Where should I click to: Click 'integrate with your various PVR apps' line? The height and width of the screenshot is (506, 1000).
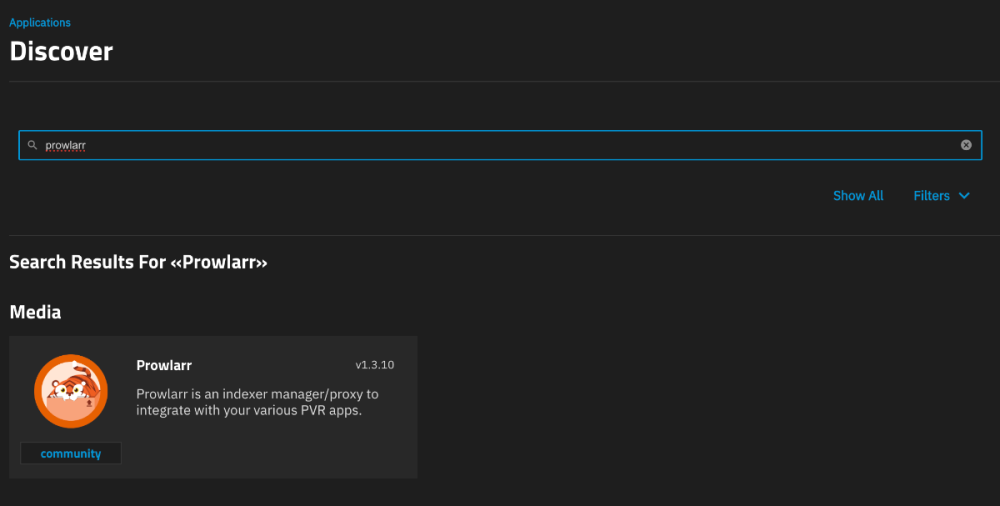coord(248,411)
